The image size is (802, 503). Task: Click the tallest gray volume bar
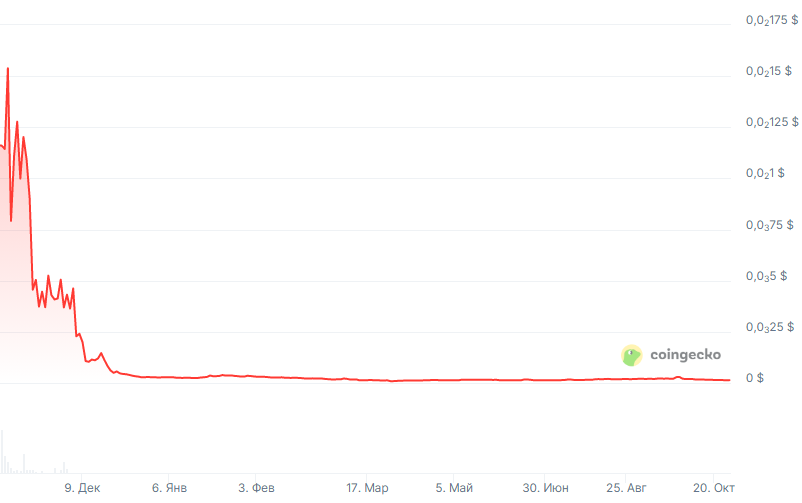[2, 452]
